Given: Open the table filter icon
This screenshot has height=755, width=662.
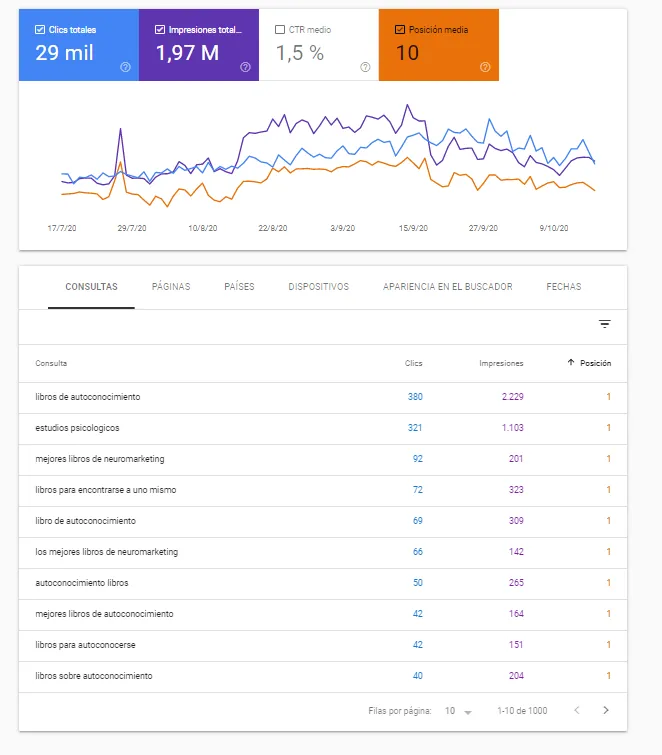Looking at the screenshot, I should pyautogui.click(x=605, y=324).
